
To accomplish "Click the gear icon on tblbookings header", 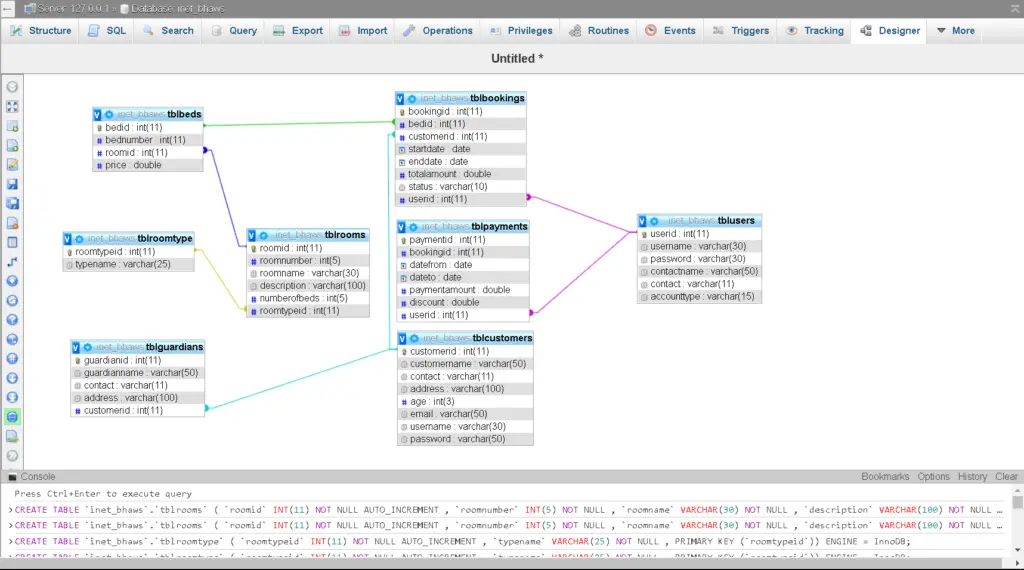I will coord(412,99).
